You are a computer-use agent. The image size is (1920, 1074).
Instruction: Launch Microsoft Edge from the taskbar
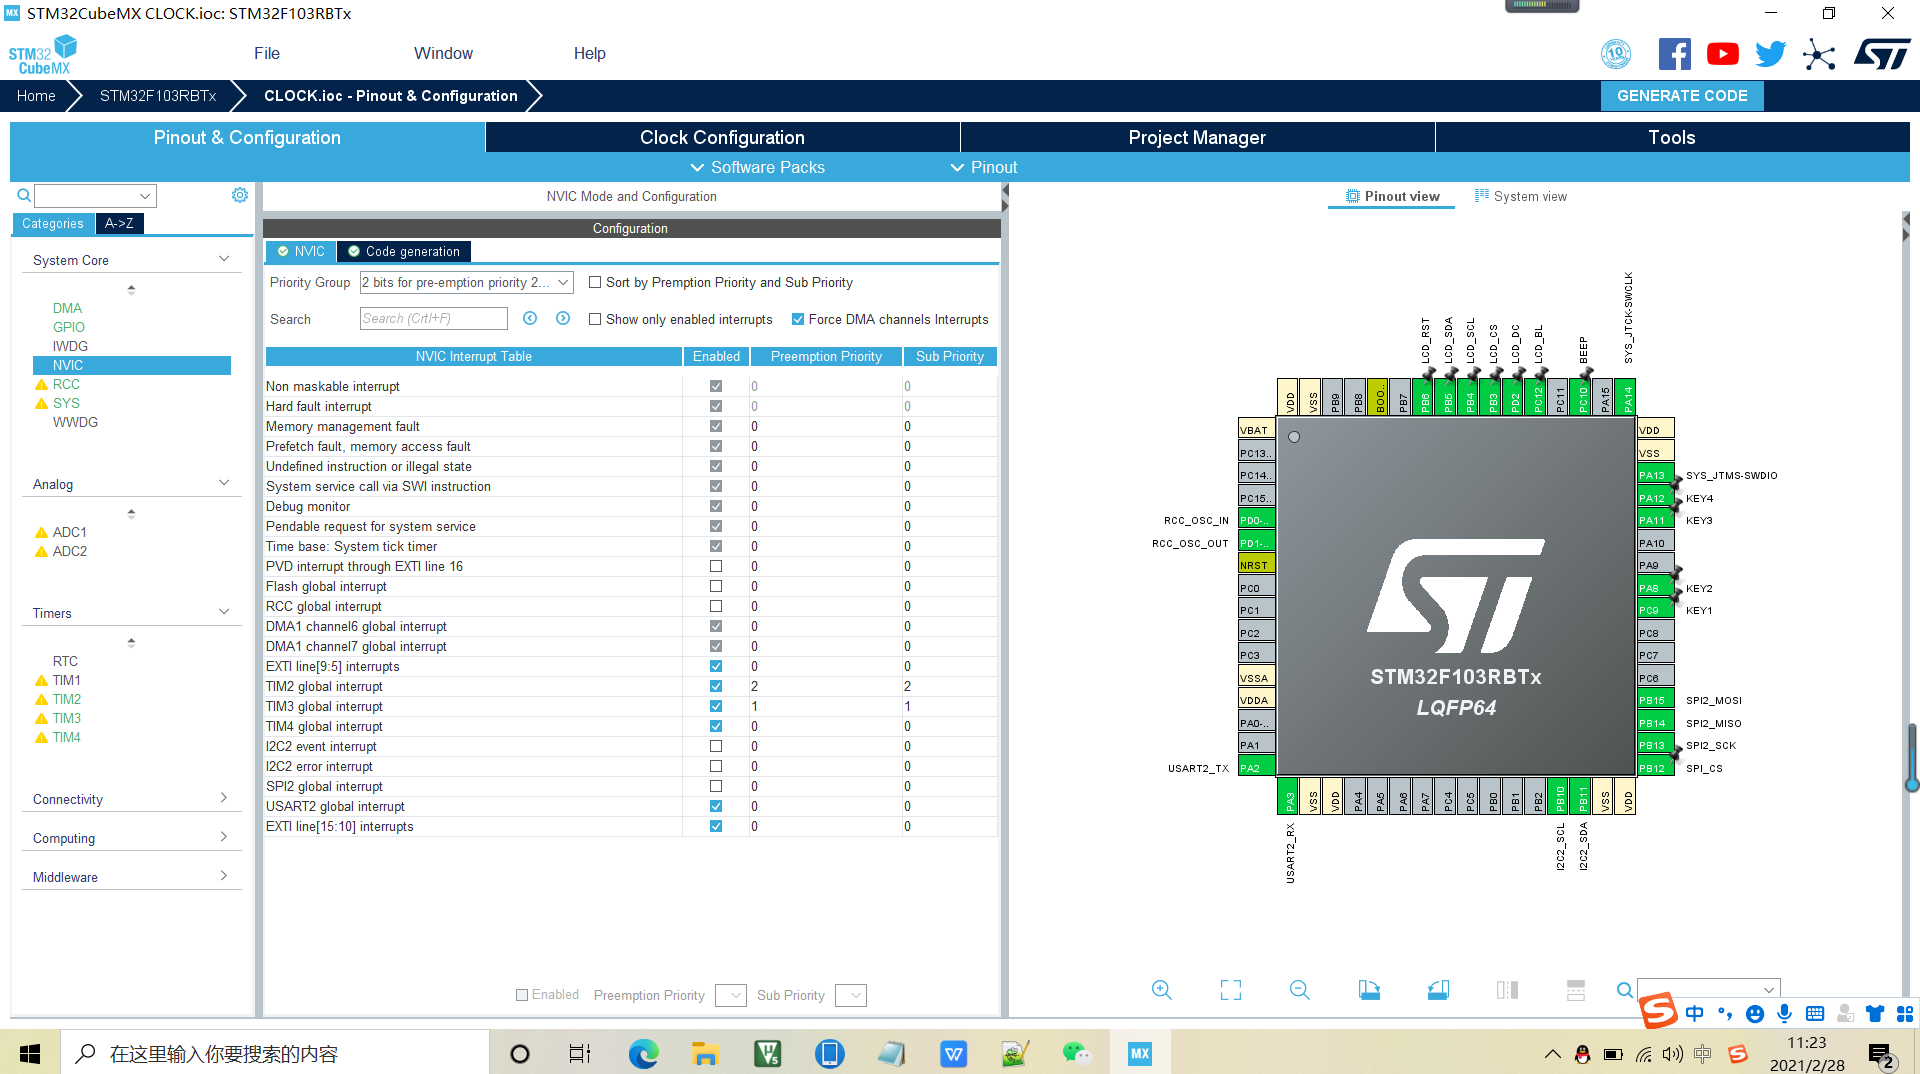coord(643,1053)
